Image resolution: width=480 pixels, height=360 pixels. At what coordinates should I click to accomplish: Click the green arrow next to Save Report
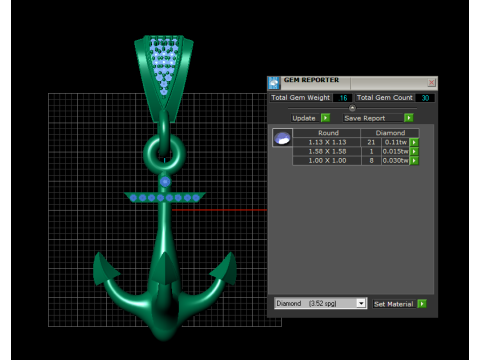[409, 118]
